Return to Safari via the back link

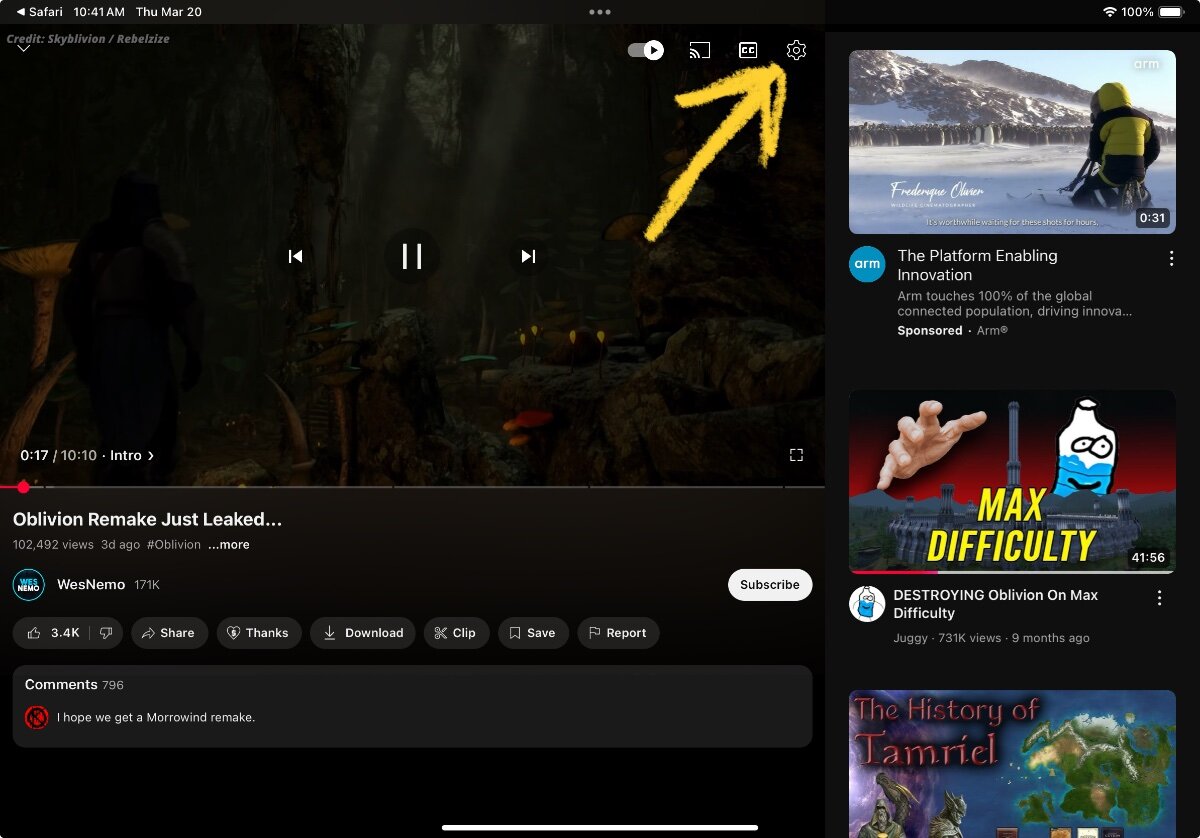(x=40, y=12)
